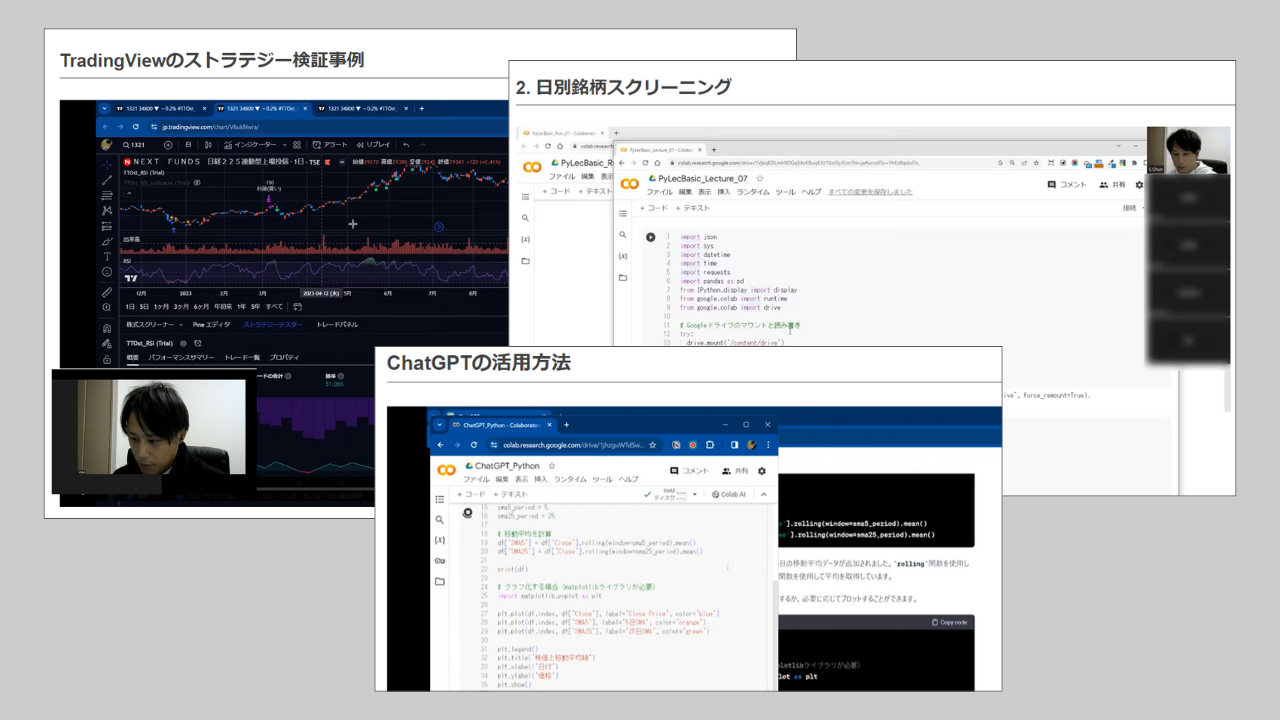Click strategy settings gear next to TTOst_RSI
This screenshot has height=720, width=1280.
coord(183,343)
